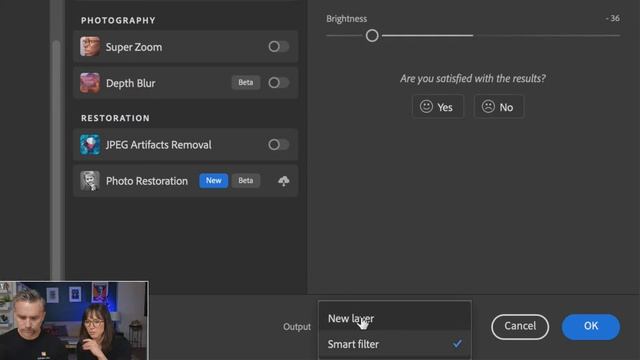Click the JPEG Artifacts Removal thumbnail icon

[90, 144]
